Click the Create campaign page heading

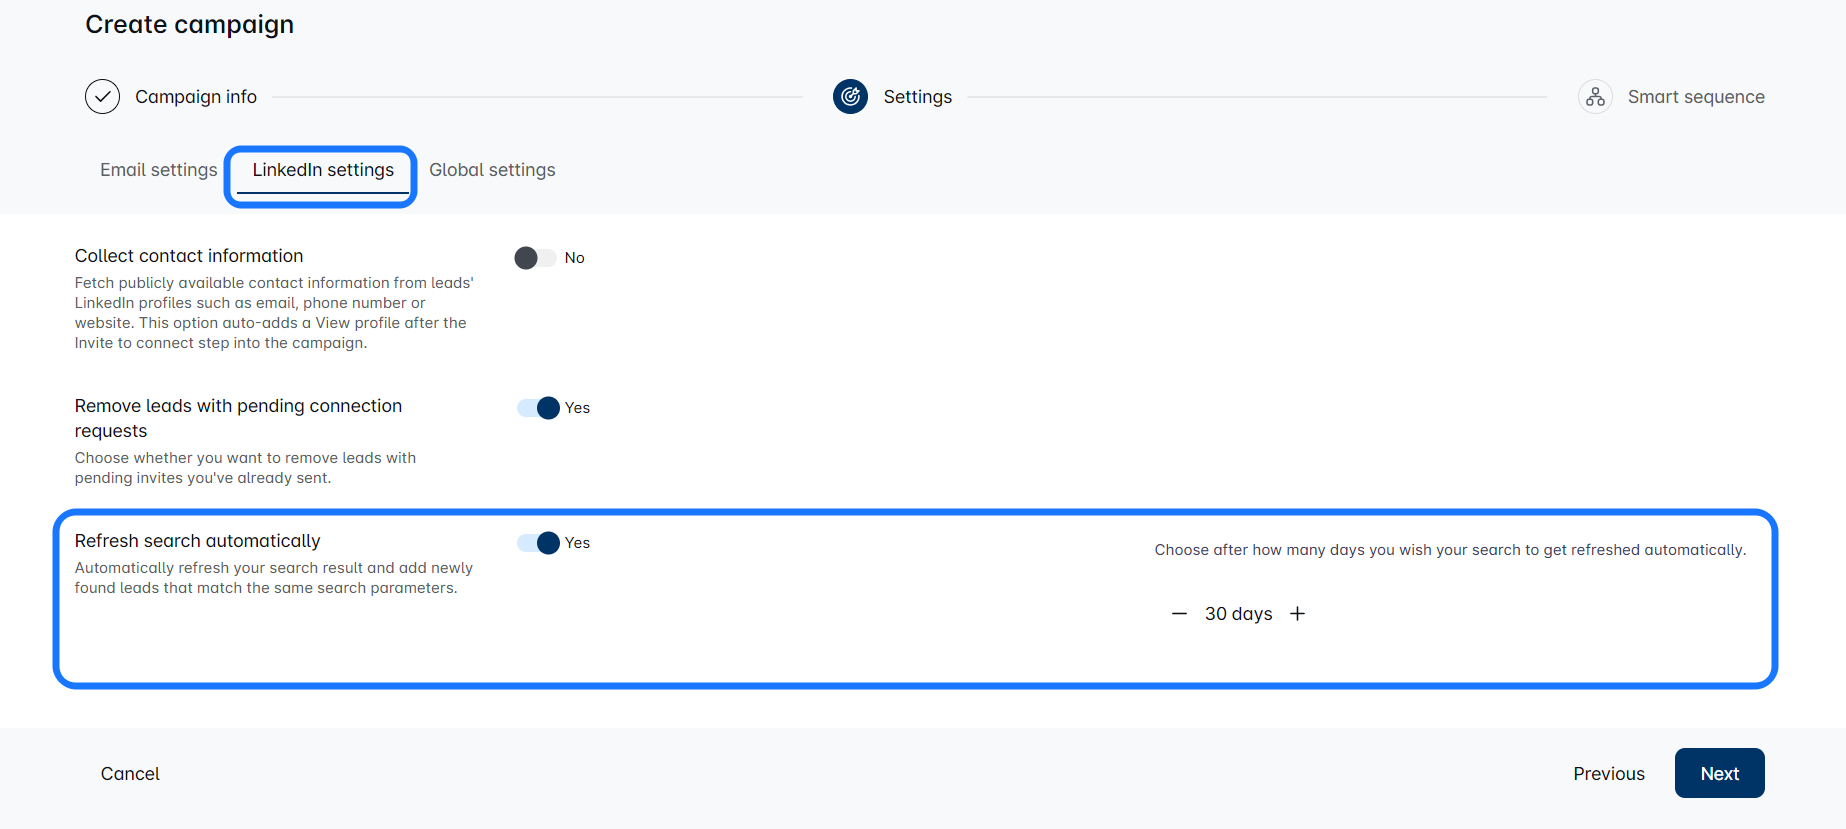189,25
